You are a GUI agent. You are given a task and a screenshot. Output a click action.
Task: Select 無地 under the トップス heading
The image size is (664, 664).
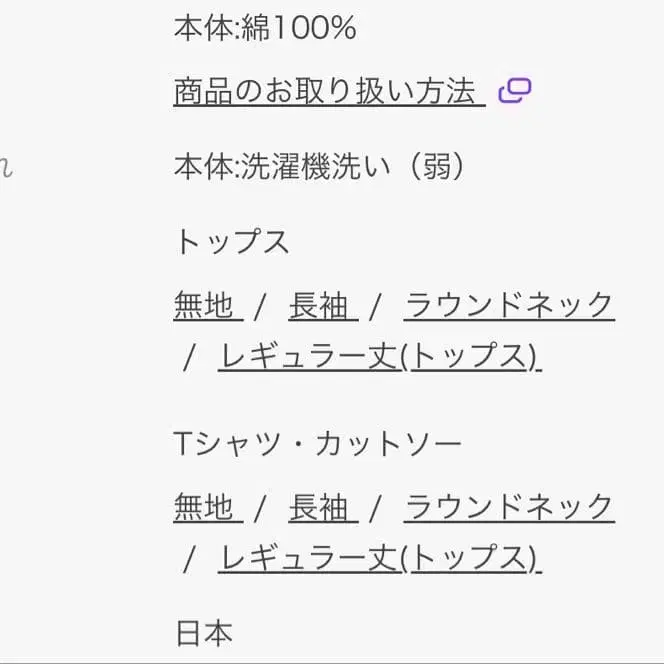coord(204,306)
